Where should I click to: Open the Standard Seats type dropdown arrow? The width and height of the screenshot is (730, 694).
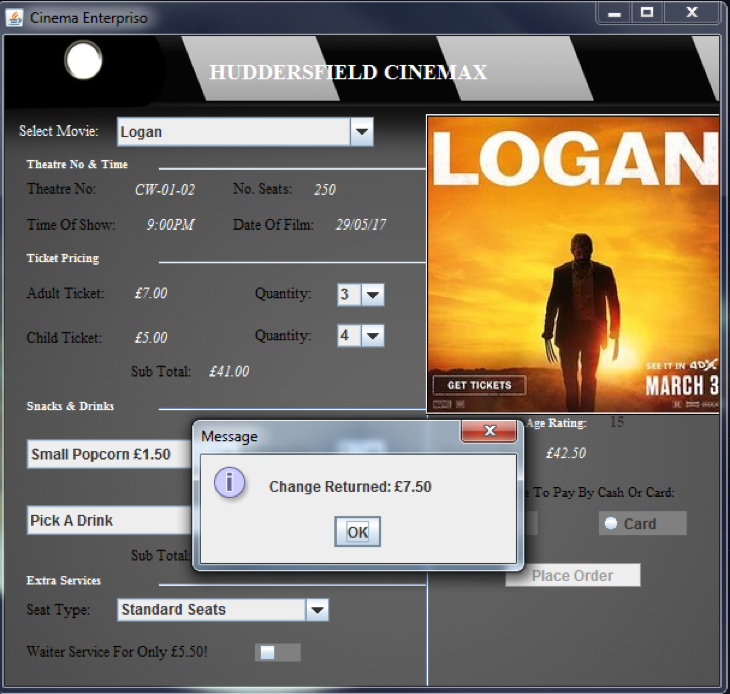coord(317,610)
